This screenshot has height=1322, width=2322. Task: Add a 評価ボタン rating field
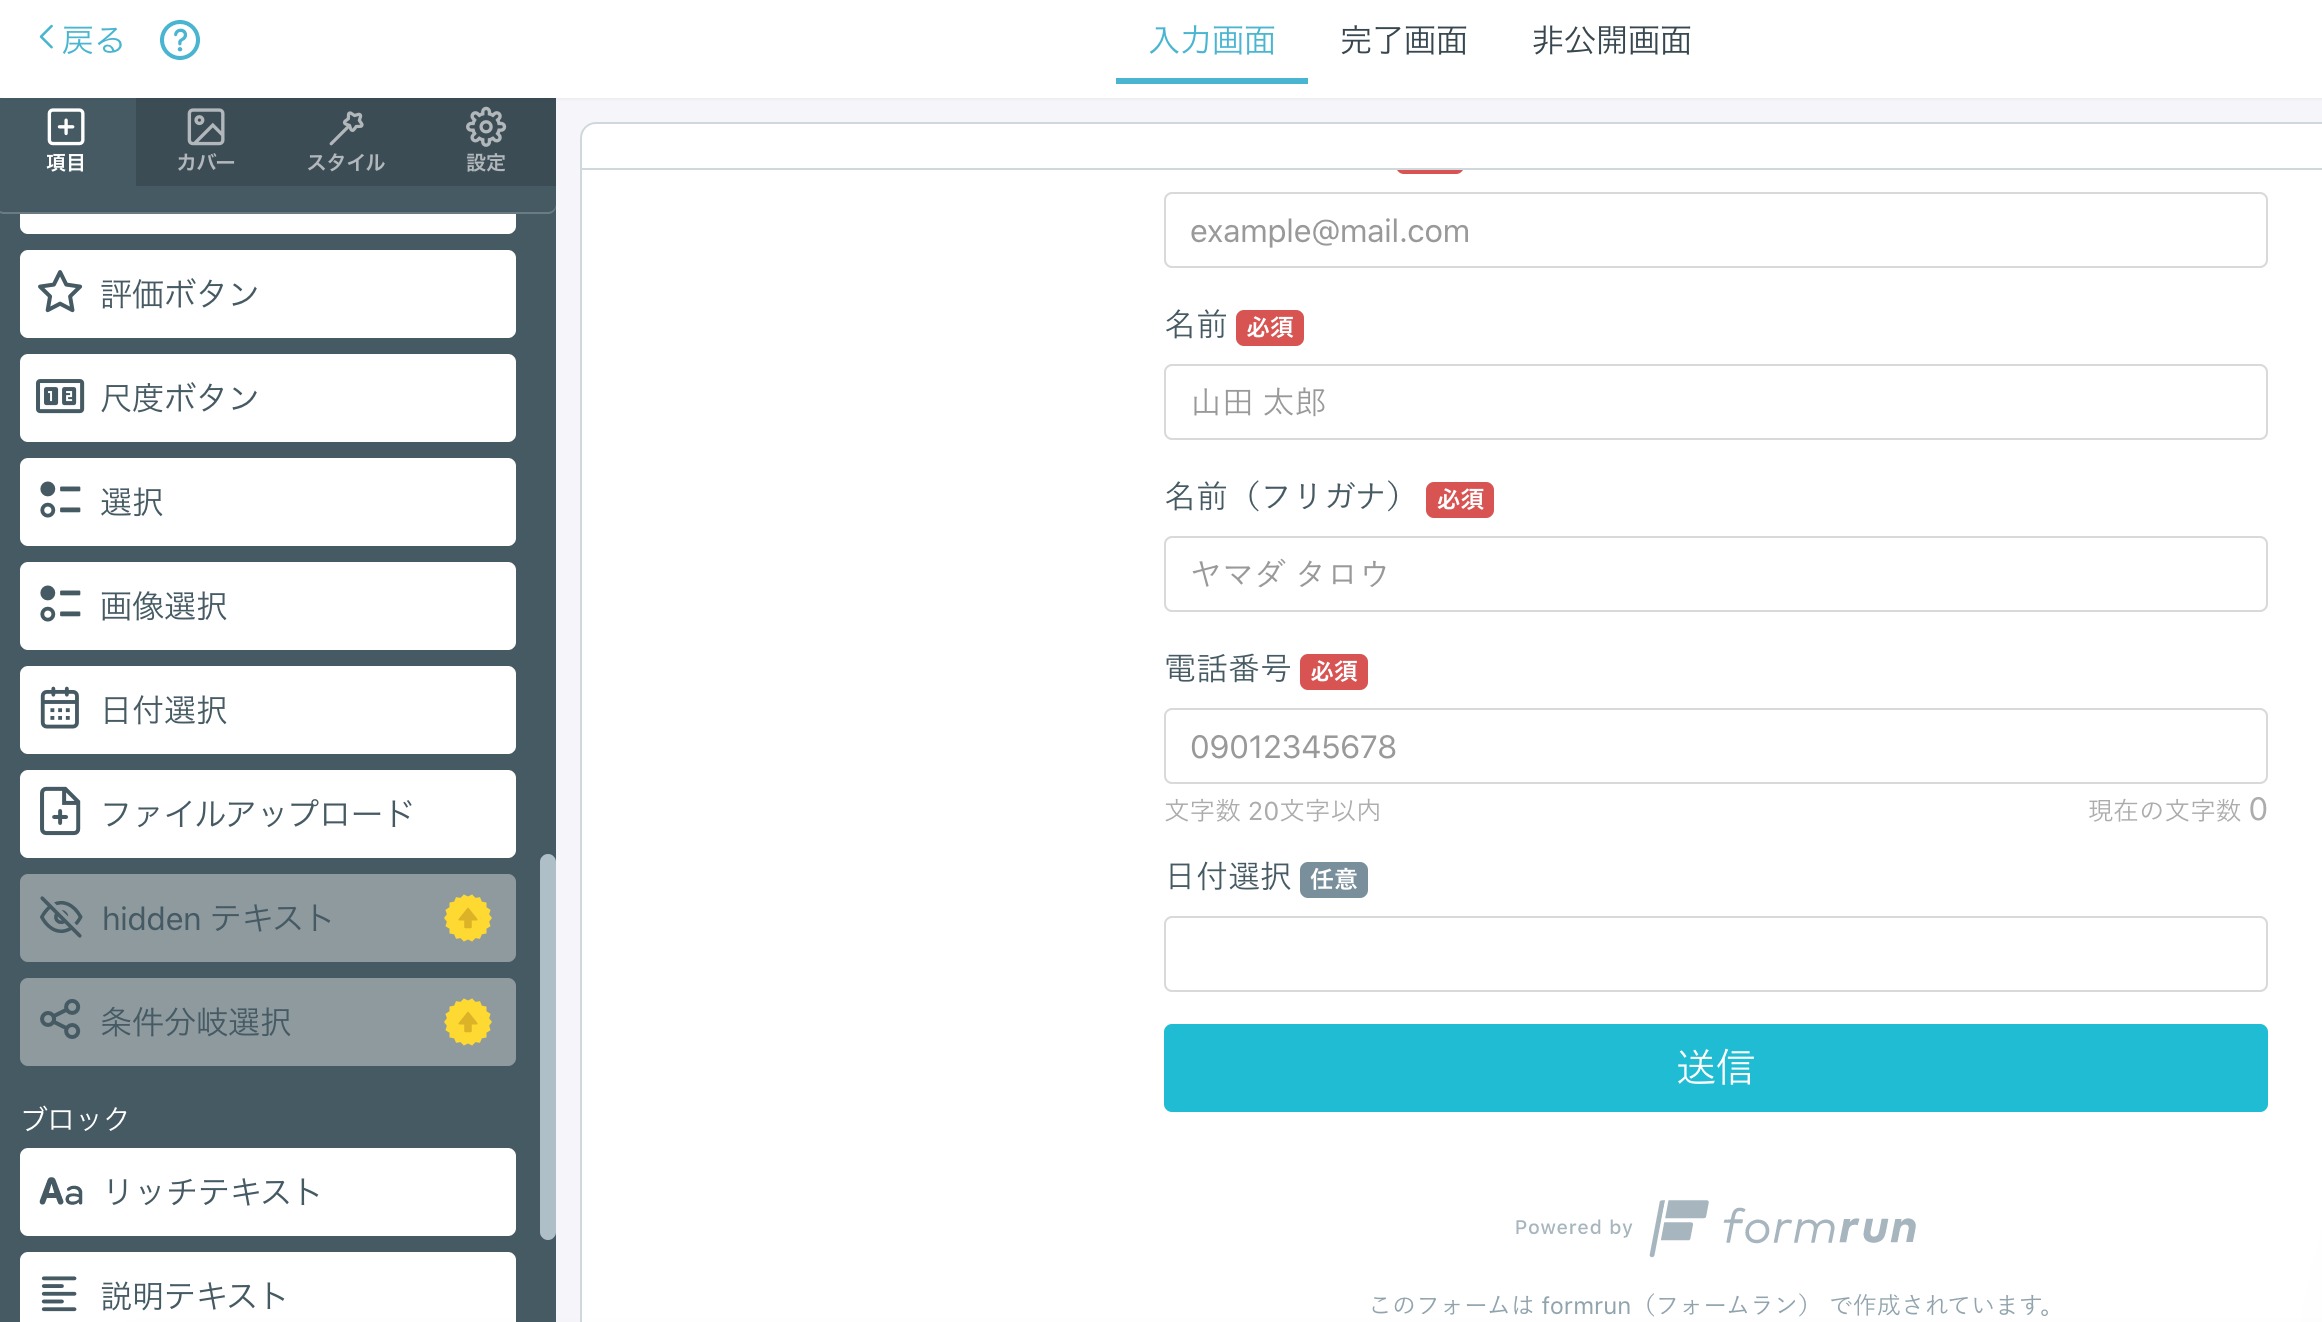[266, 293]
